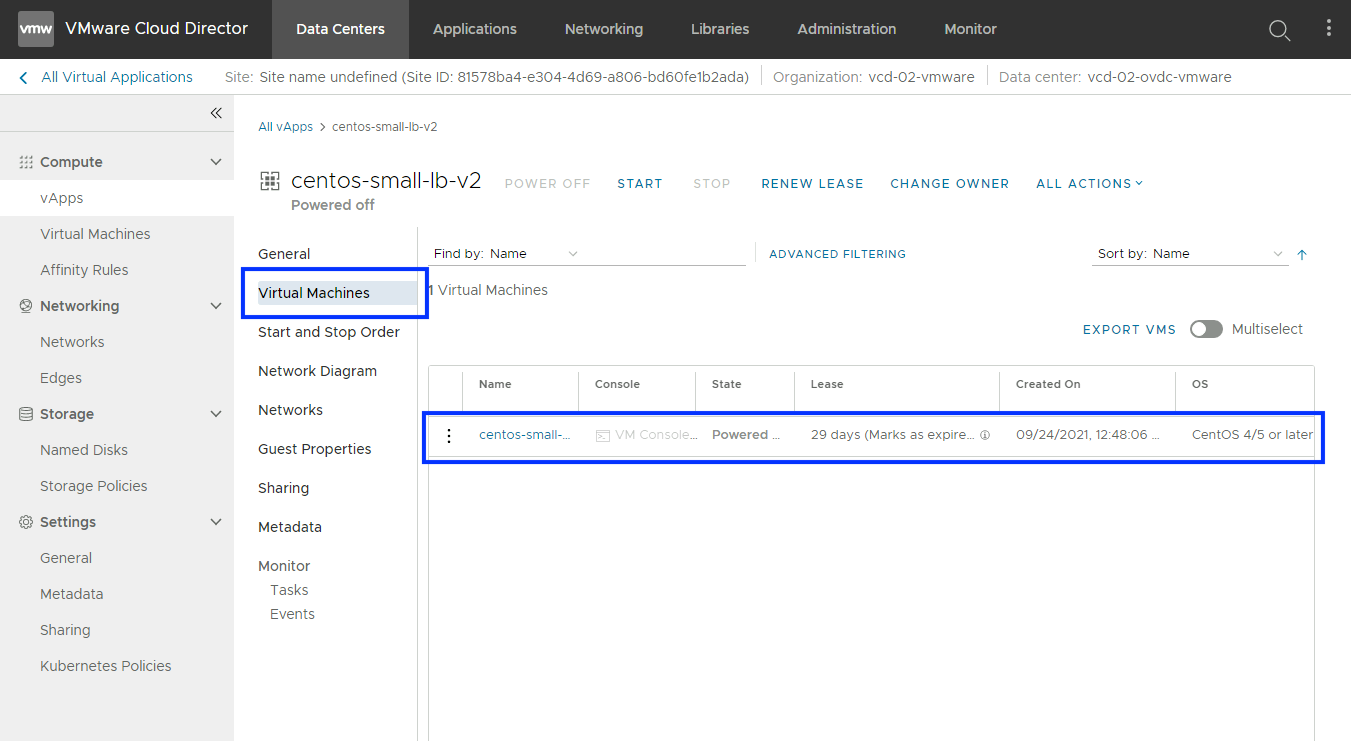
Task: Open the vertical ellipsis menu in header
Action: click(x=1328, y=29)
